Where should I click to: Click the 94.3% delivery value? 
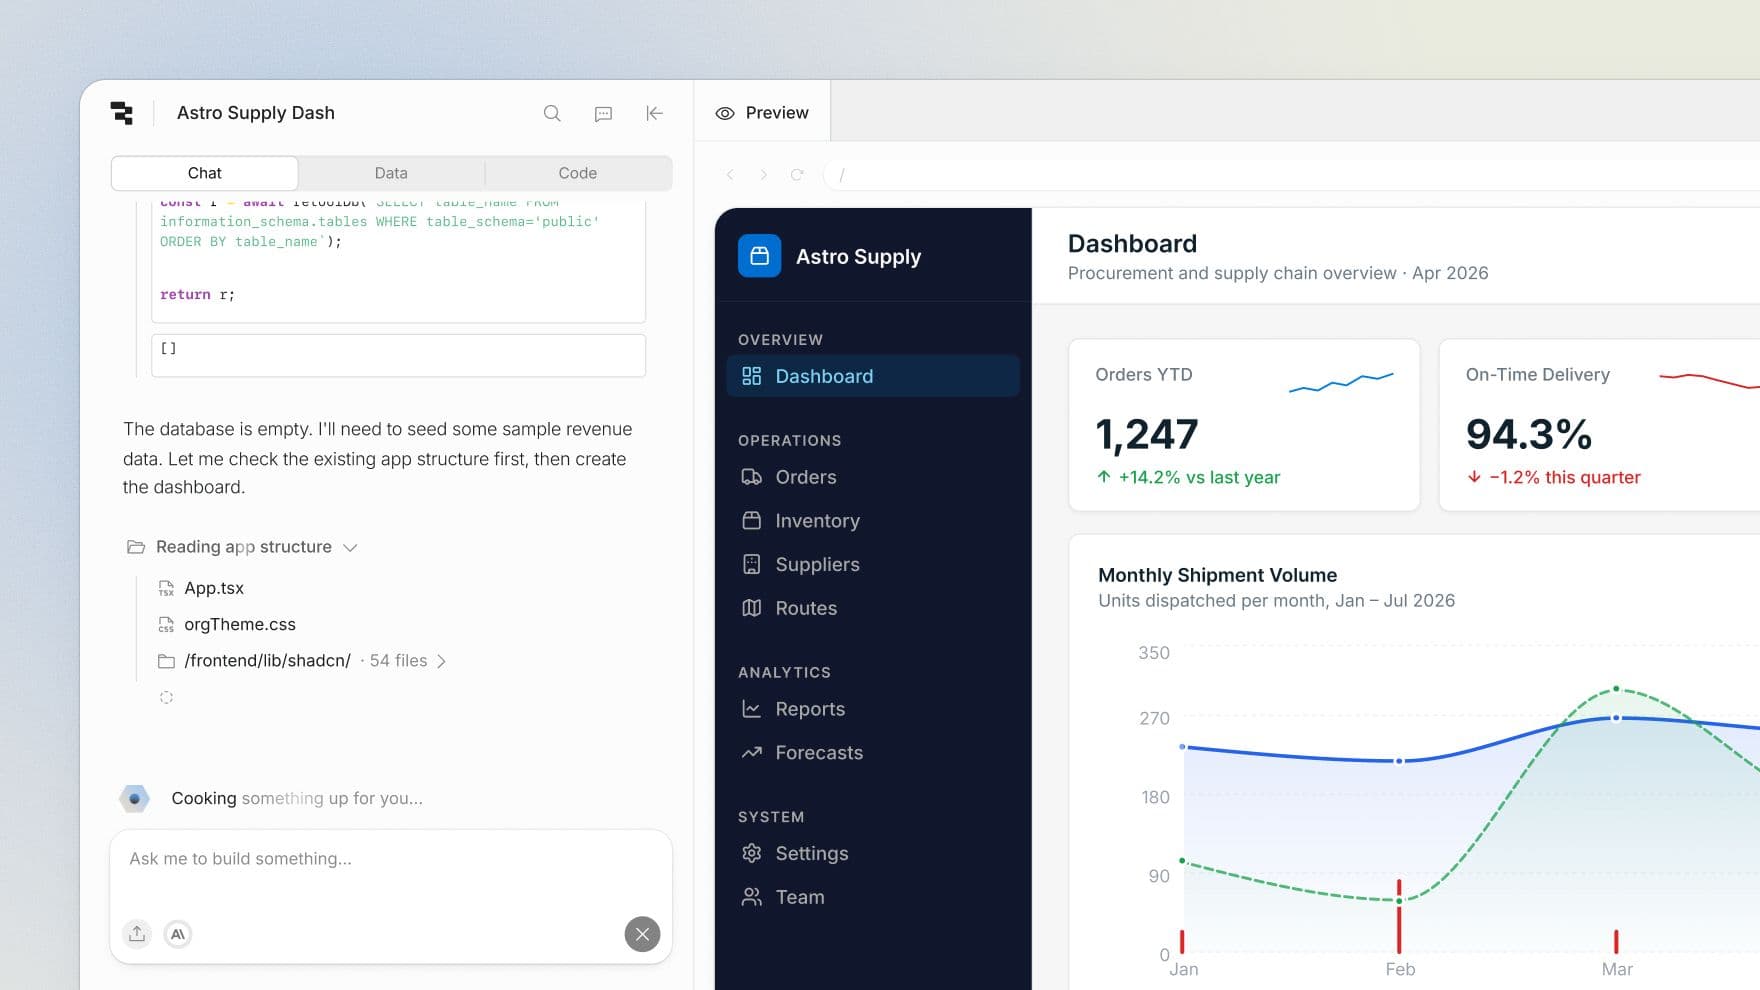1528,434
